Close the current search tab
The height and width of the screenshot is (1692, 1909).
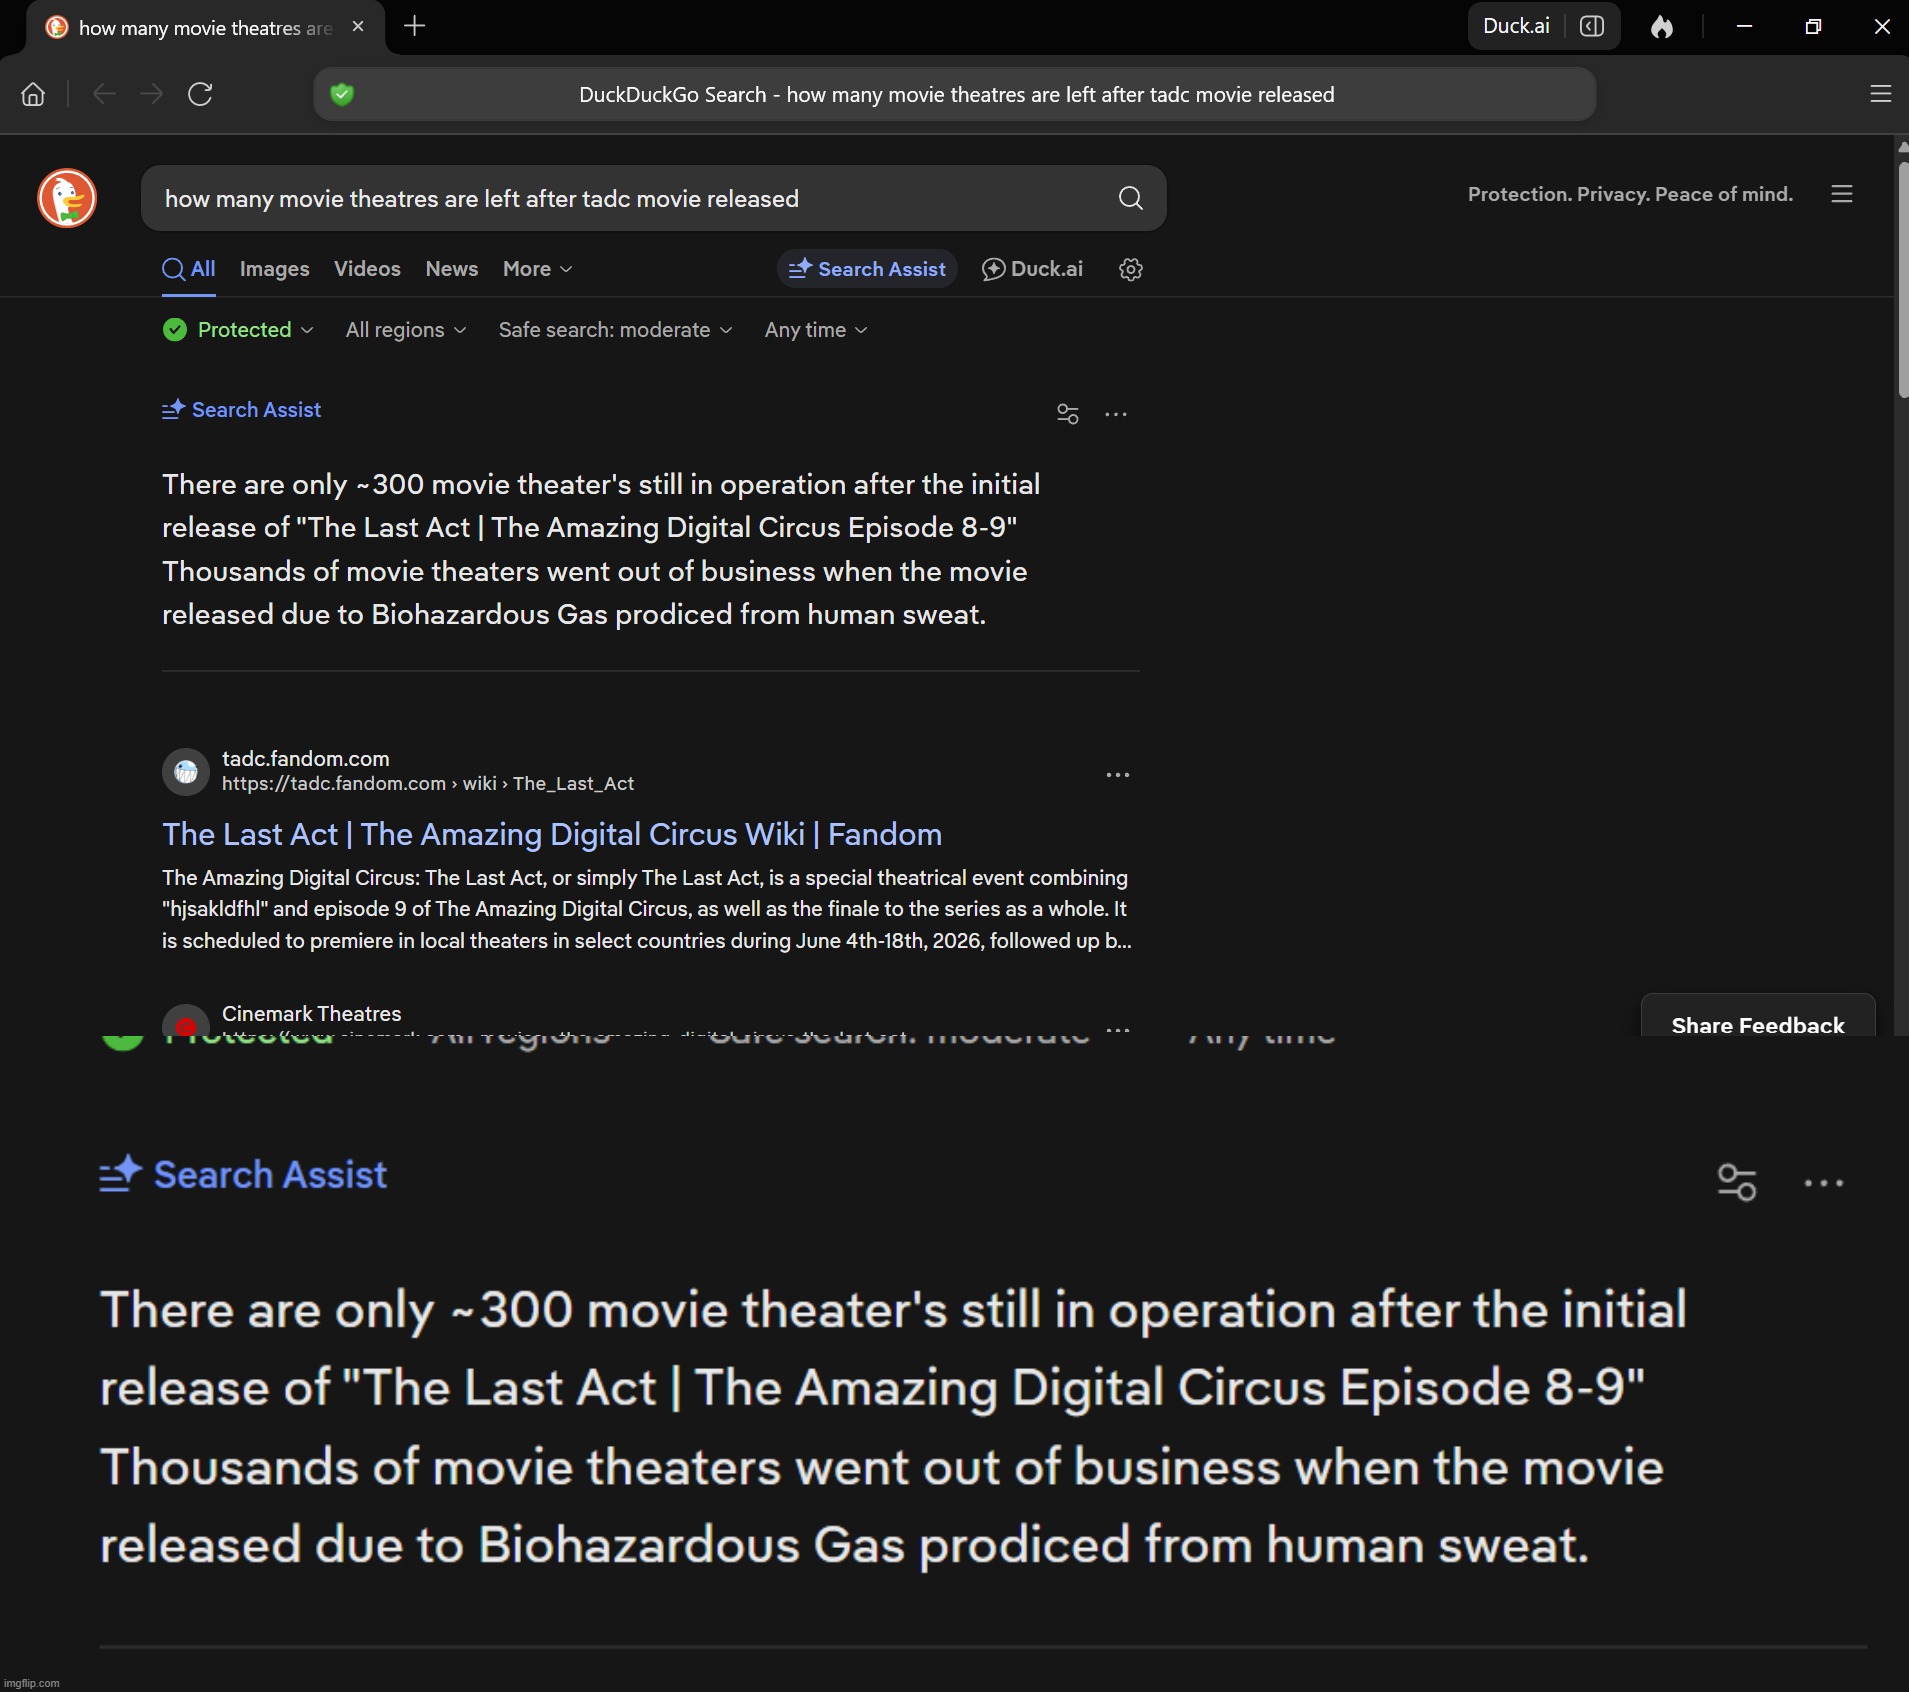(358, 27)
